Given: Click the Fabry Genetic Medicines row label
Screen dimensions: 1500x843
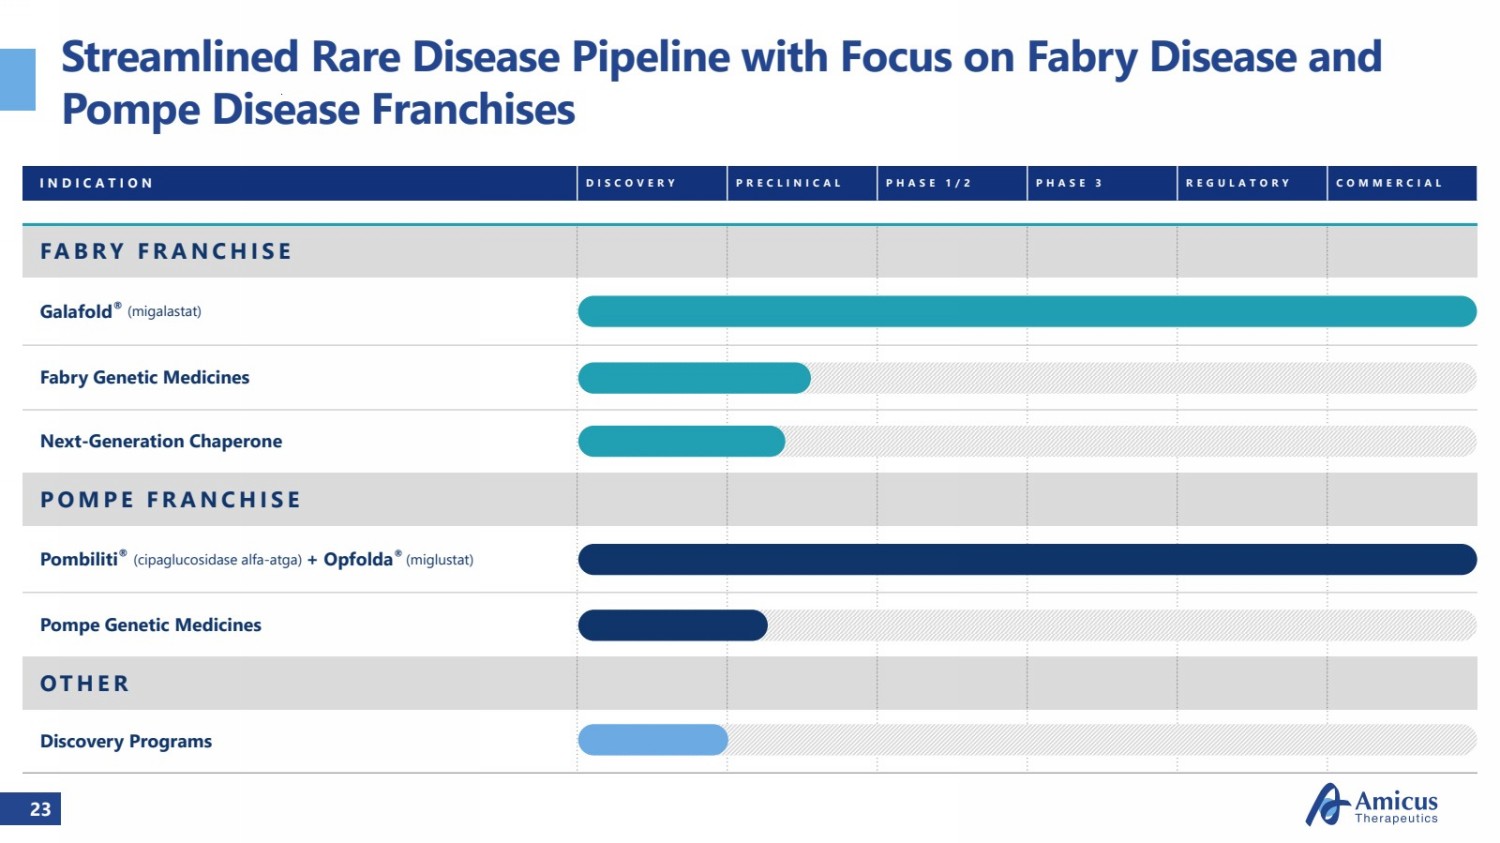Looking at the screenshot, I should (145, 377).
